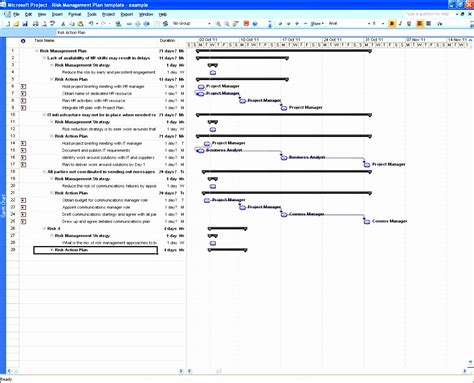This screenshot has height=383, width=474.
Task: Select the Business Analyst Gantt bar in row 16
Action: pyautogui.click(x=284, y=158)
